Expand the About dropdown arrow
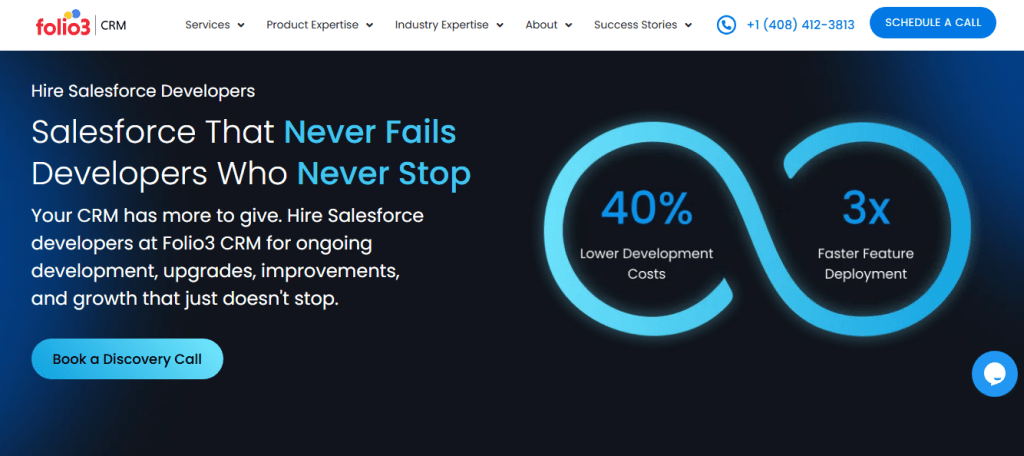The height and width of the screenshot is (456, 1024). [569, 25]
